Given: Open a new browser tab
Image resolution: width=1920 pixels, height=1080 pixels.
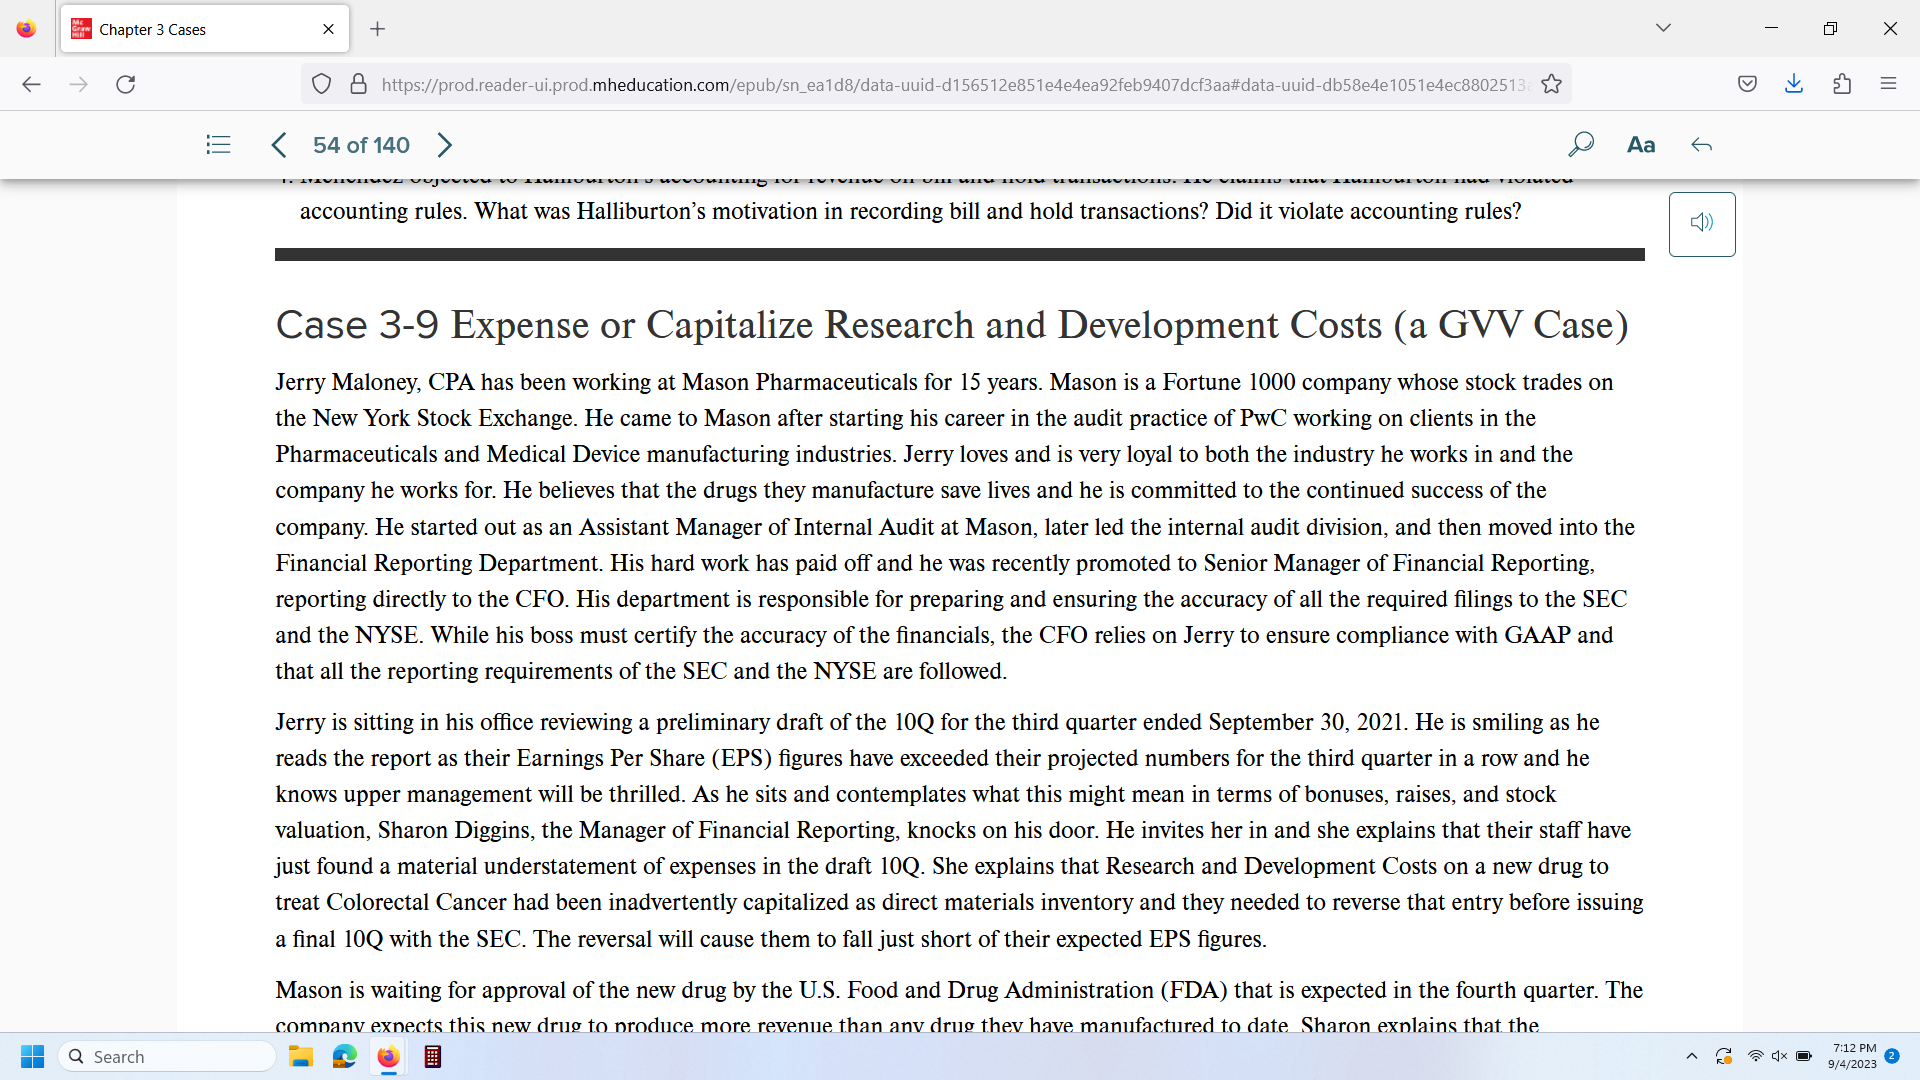Looking at the screenshot, I should [377, 29].
